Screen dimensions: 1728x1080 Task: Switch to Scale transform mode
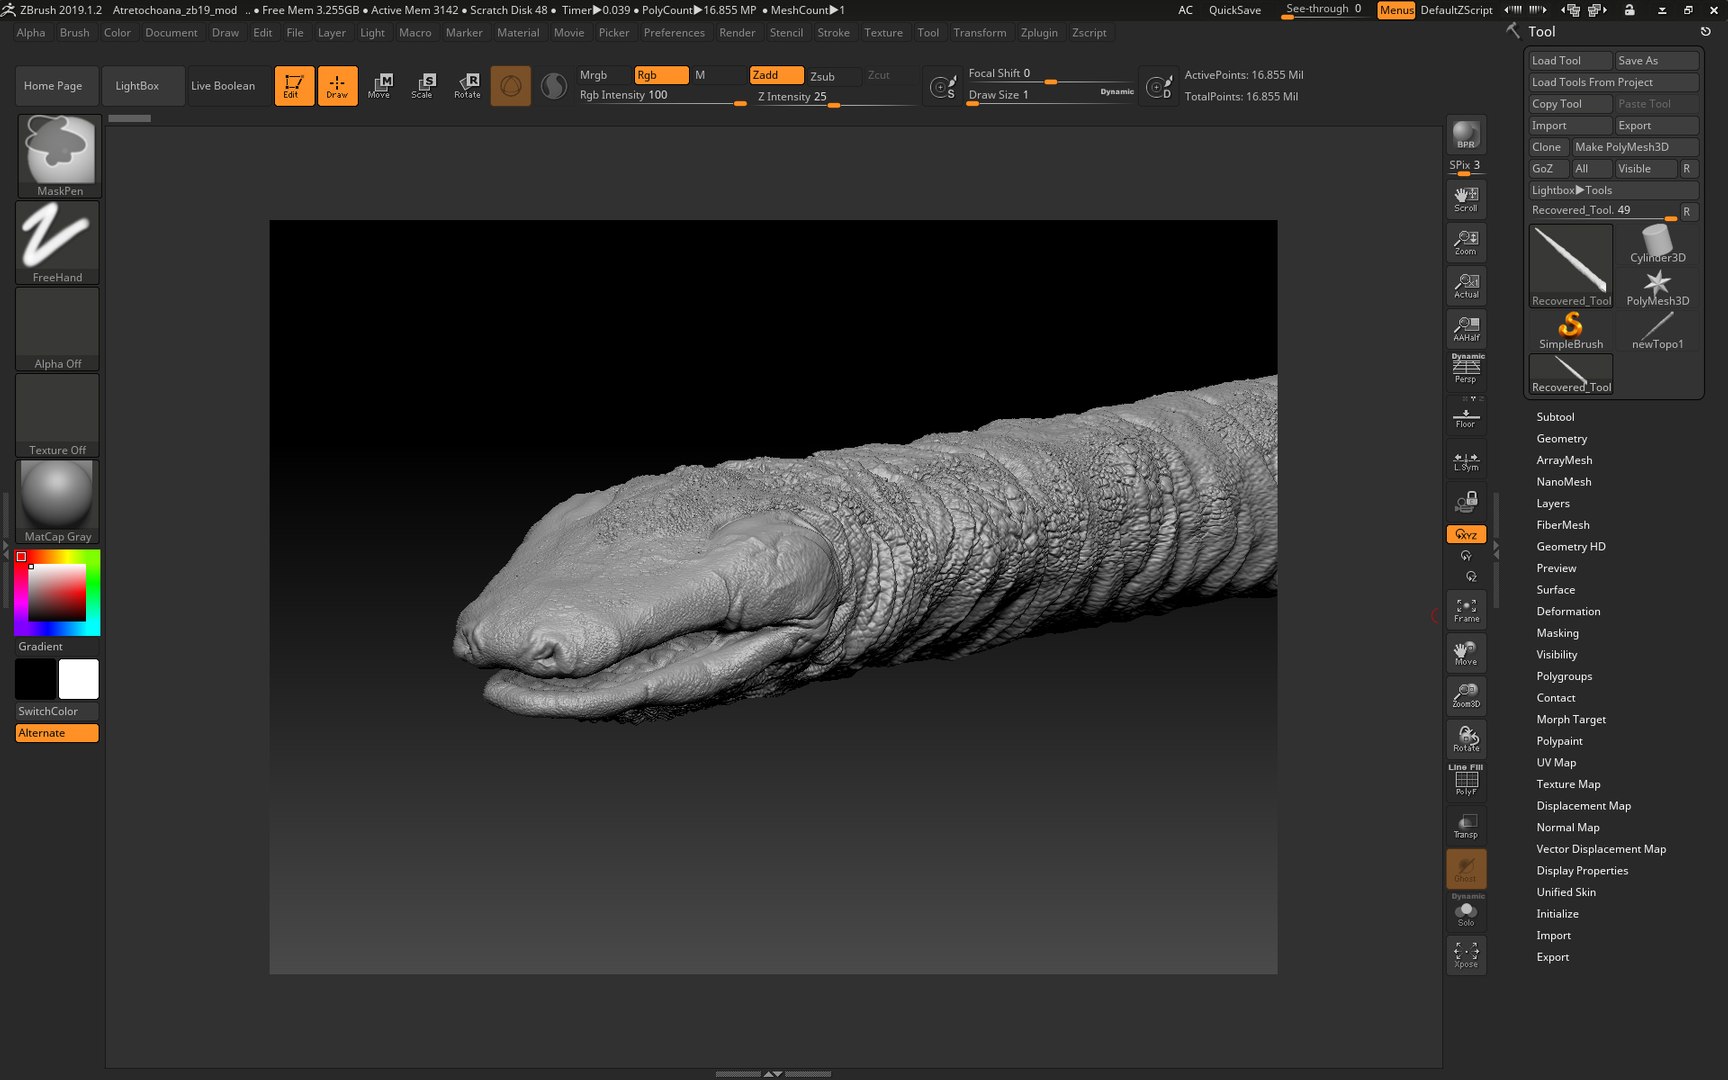(x=423, y=86)
